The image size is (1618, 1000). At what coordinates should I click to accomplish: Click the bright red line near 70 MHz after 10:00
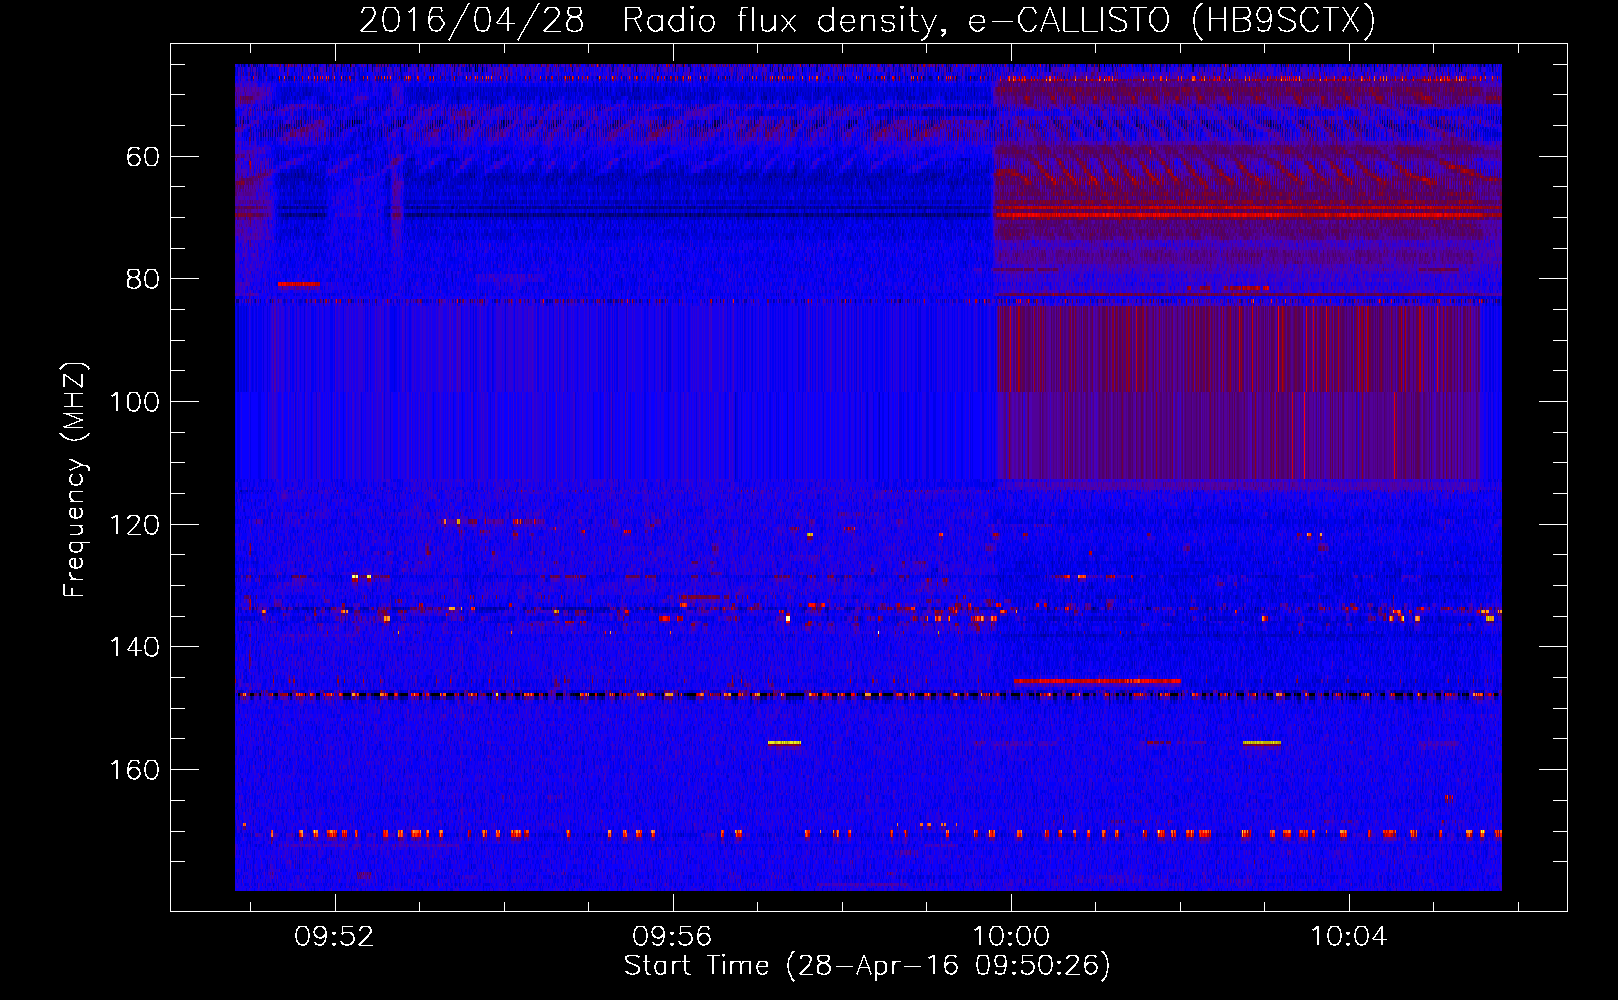click(x=1248, y=214)
